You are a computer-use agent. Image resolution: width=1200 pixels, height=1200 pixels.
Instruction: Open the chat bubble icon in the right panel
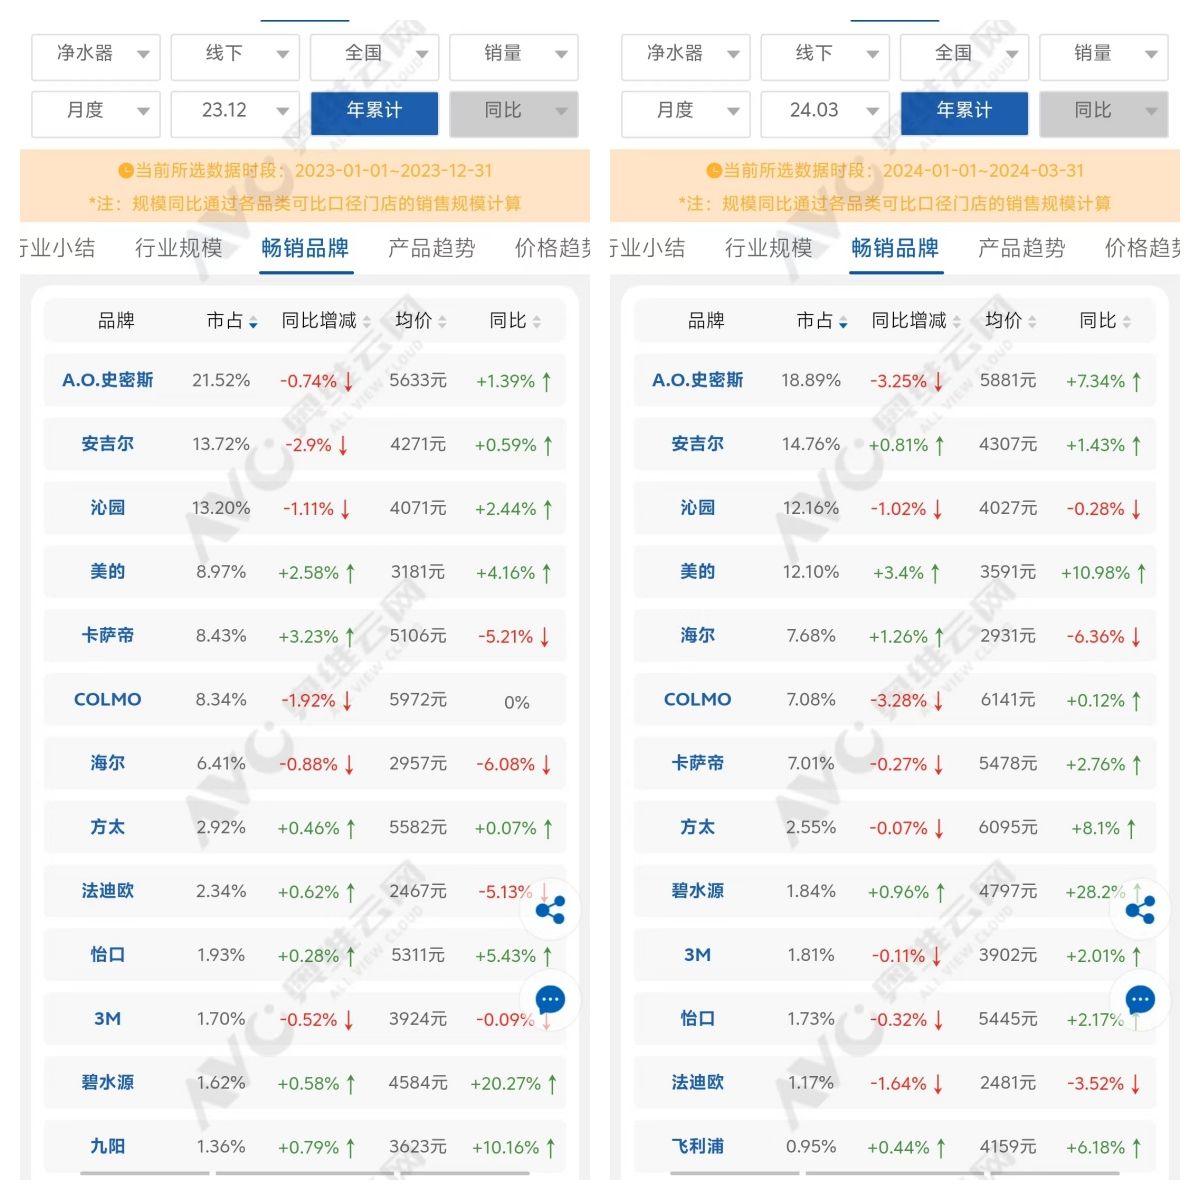pos(1140,999)
